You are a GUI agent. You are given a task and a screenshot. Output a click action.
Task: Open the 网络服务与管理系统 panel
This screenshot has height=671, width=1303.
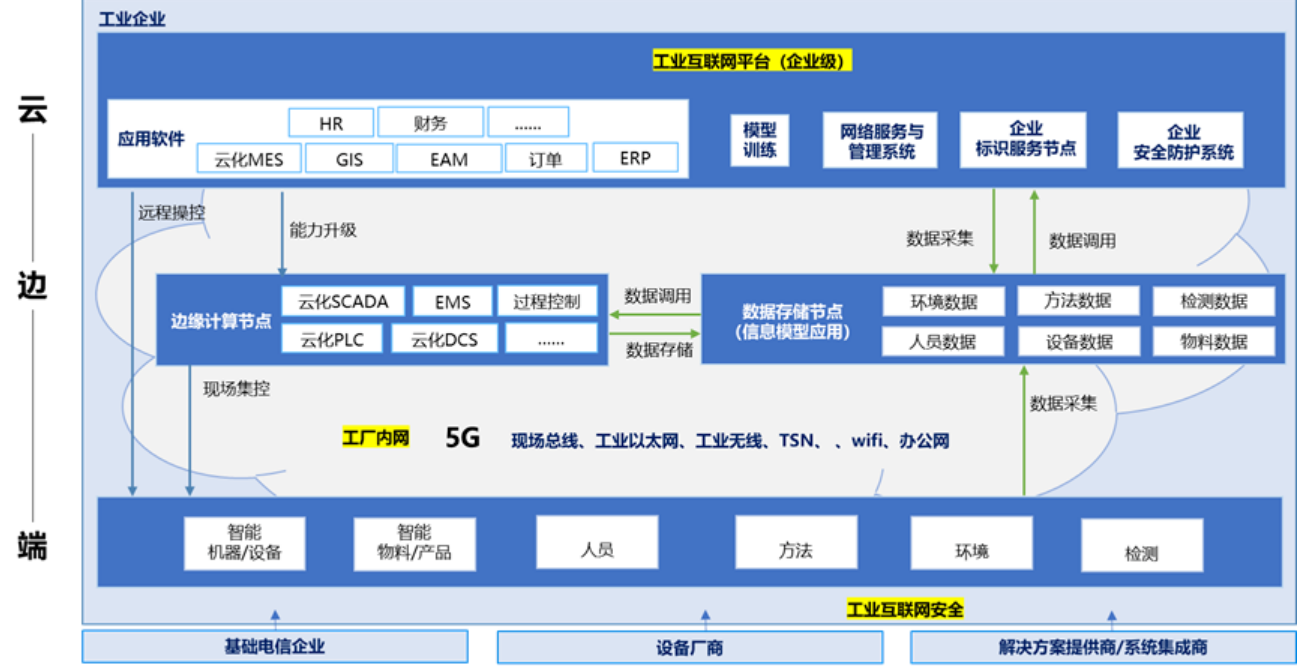(x=879, y=139)
